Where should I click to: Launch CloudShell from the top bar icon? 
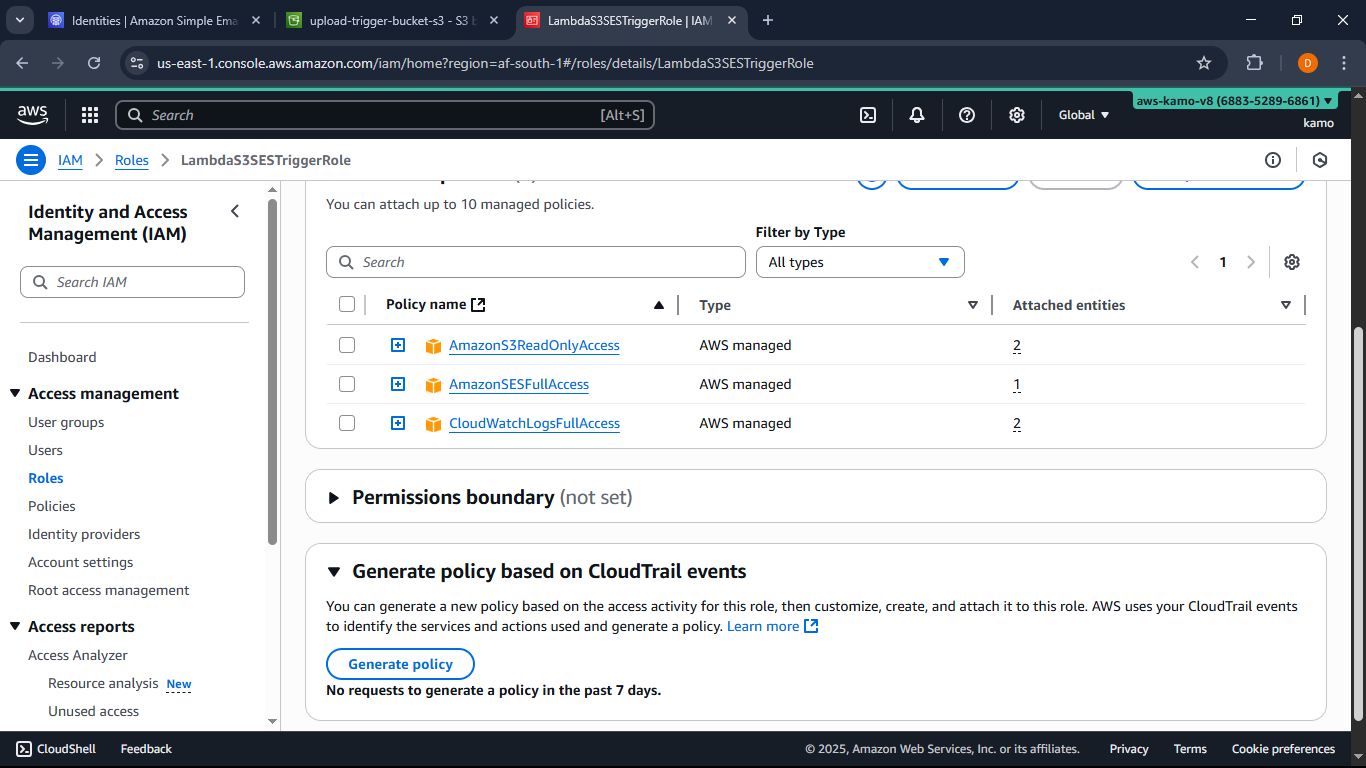click(868, 115)
